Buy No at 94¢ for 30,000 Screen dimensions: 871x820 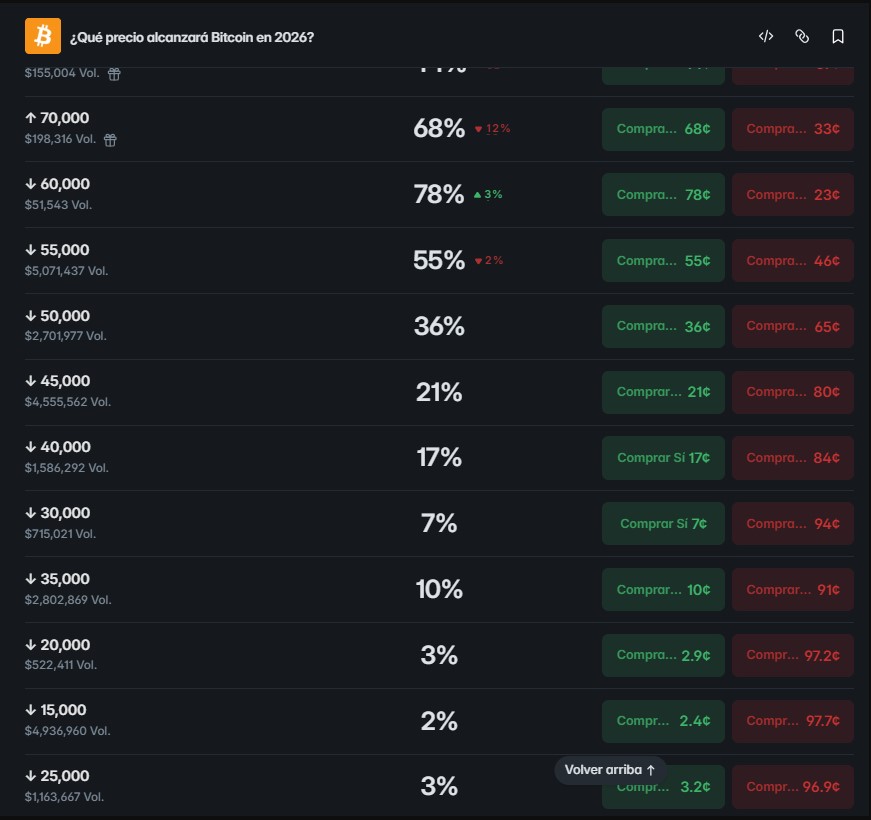793,524
